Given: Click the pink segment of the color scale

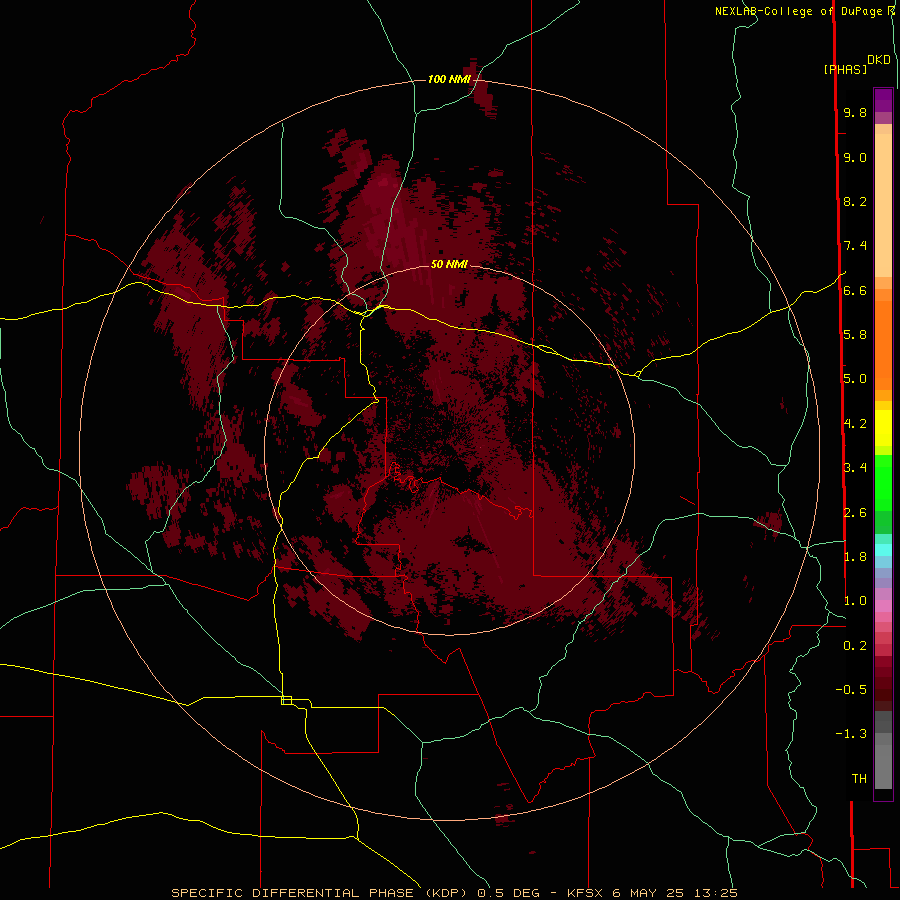Looking at the screenshot, I should coord(883,606).
